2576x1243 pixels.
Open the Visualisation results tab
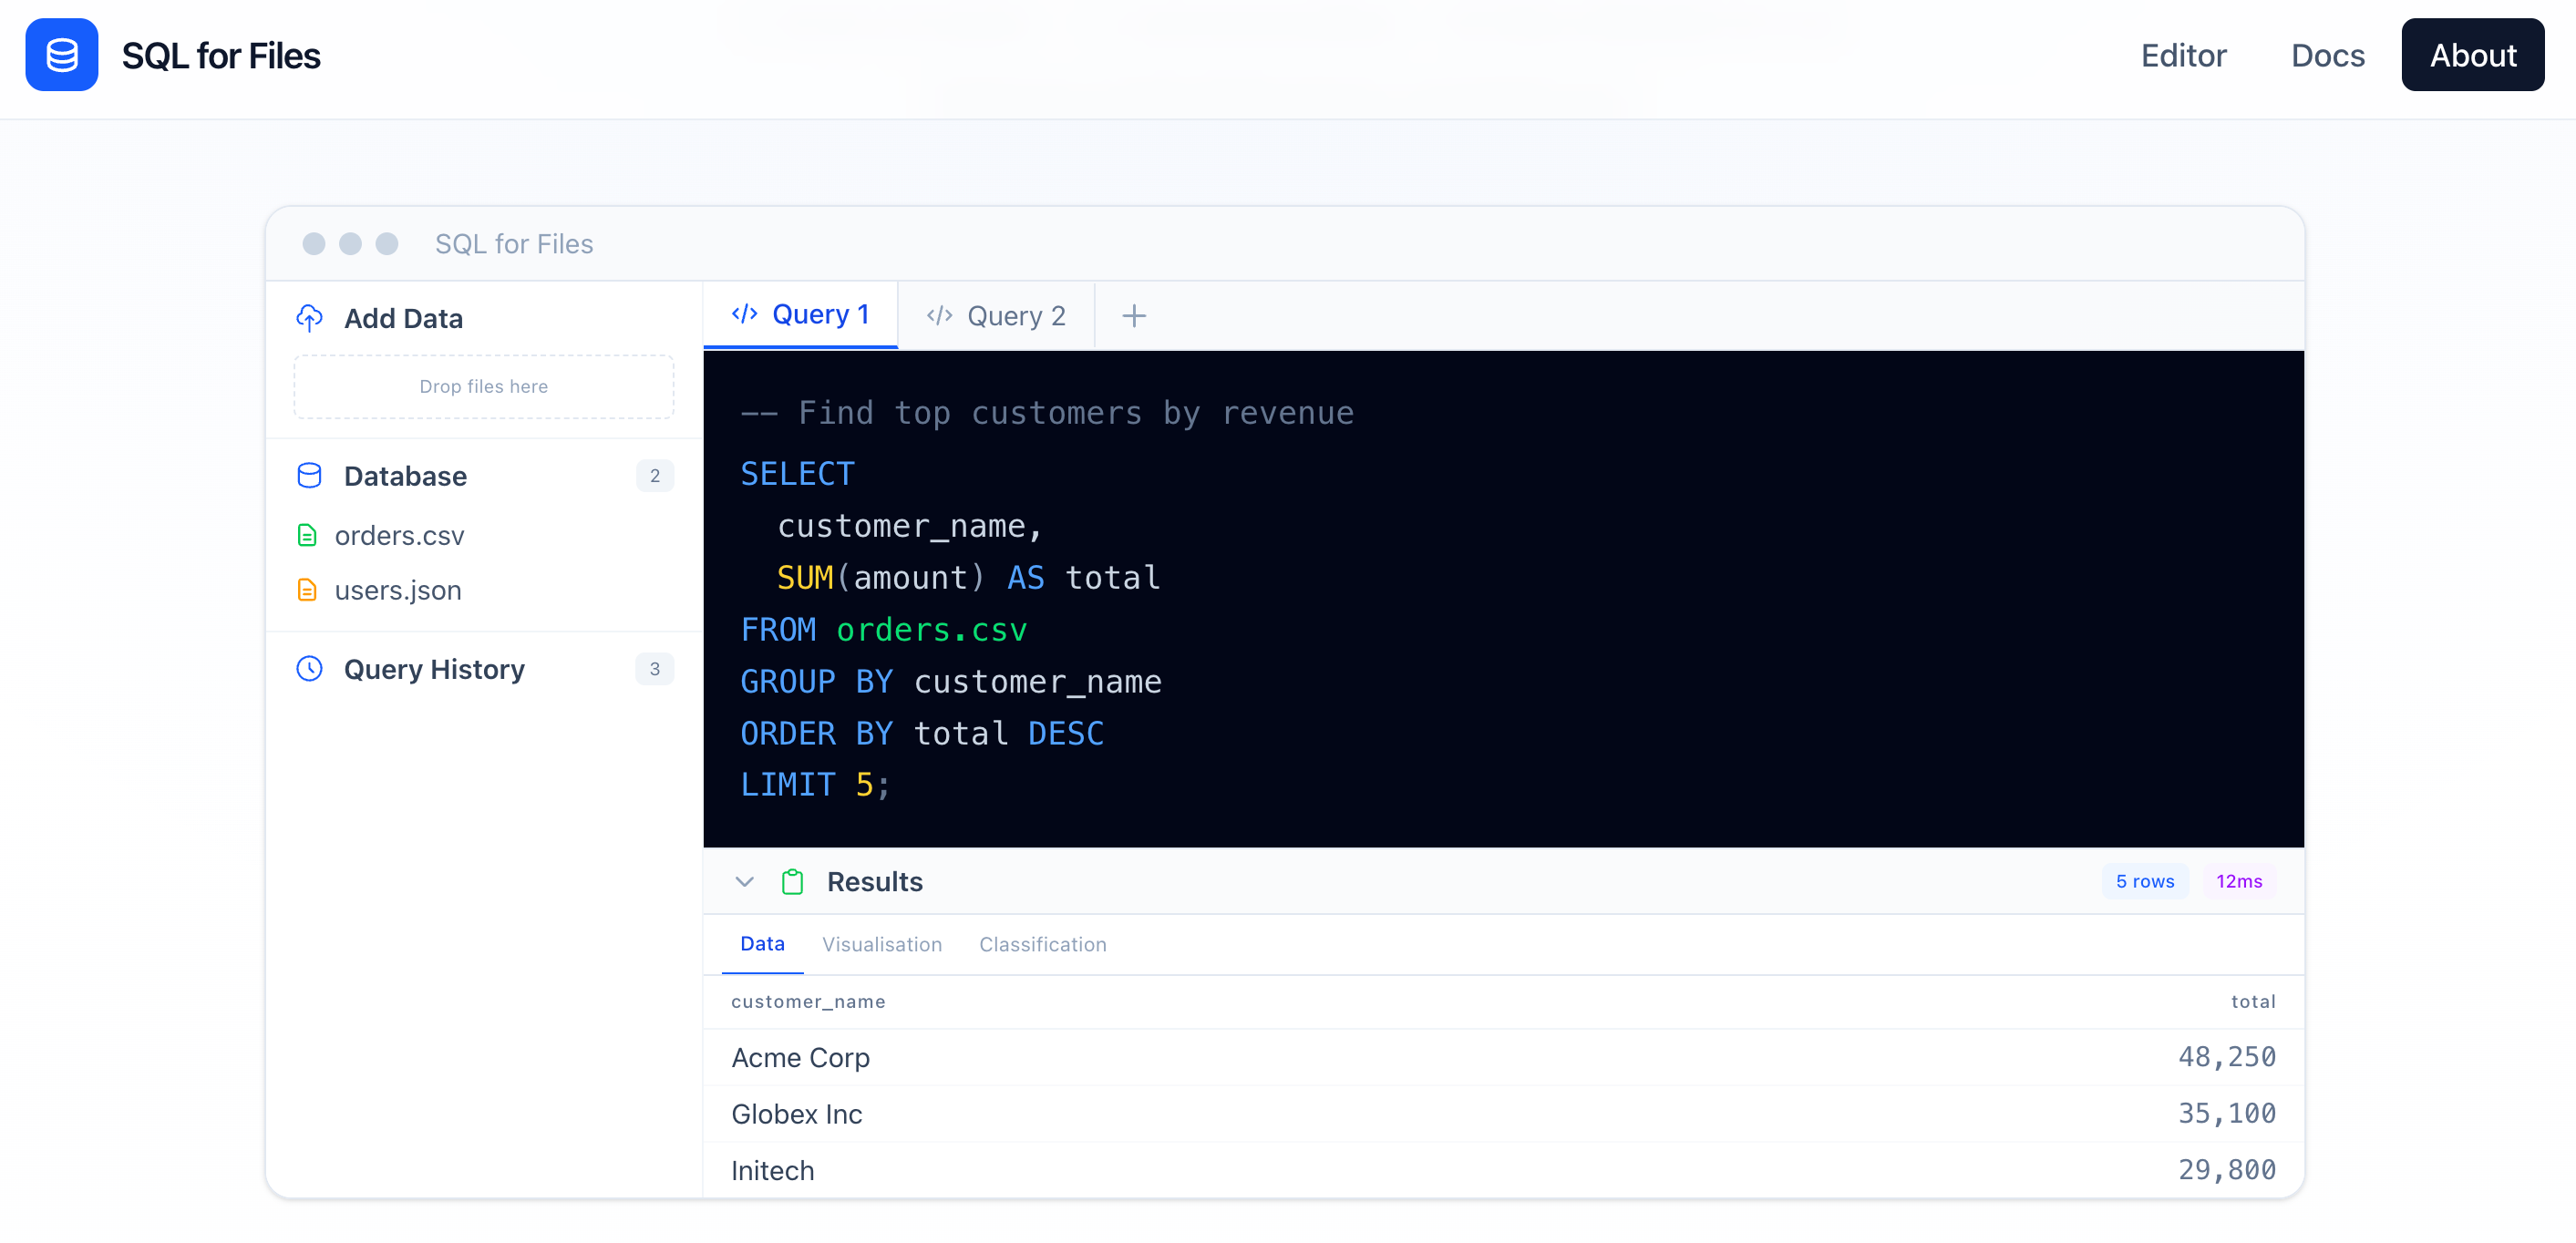[881, 944]
